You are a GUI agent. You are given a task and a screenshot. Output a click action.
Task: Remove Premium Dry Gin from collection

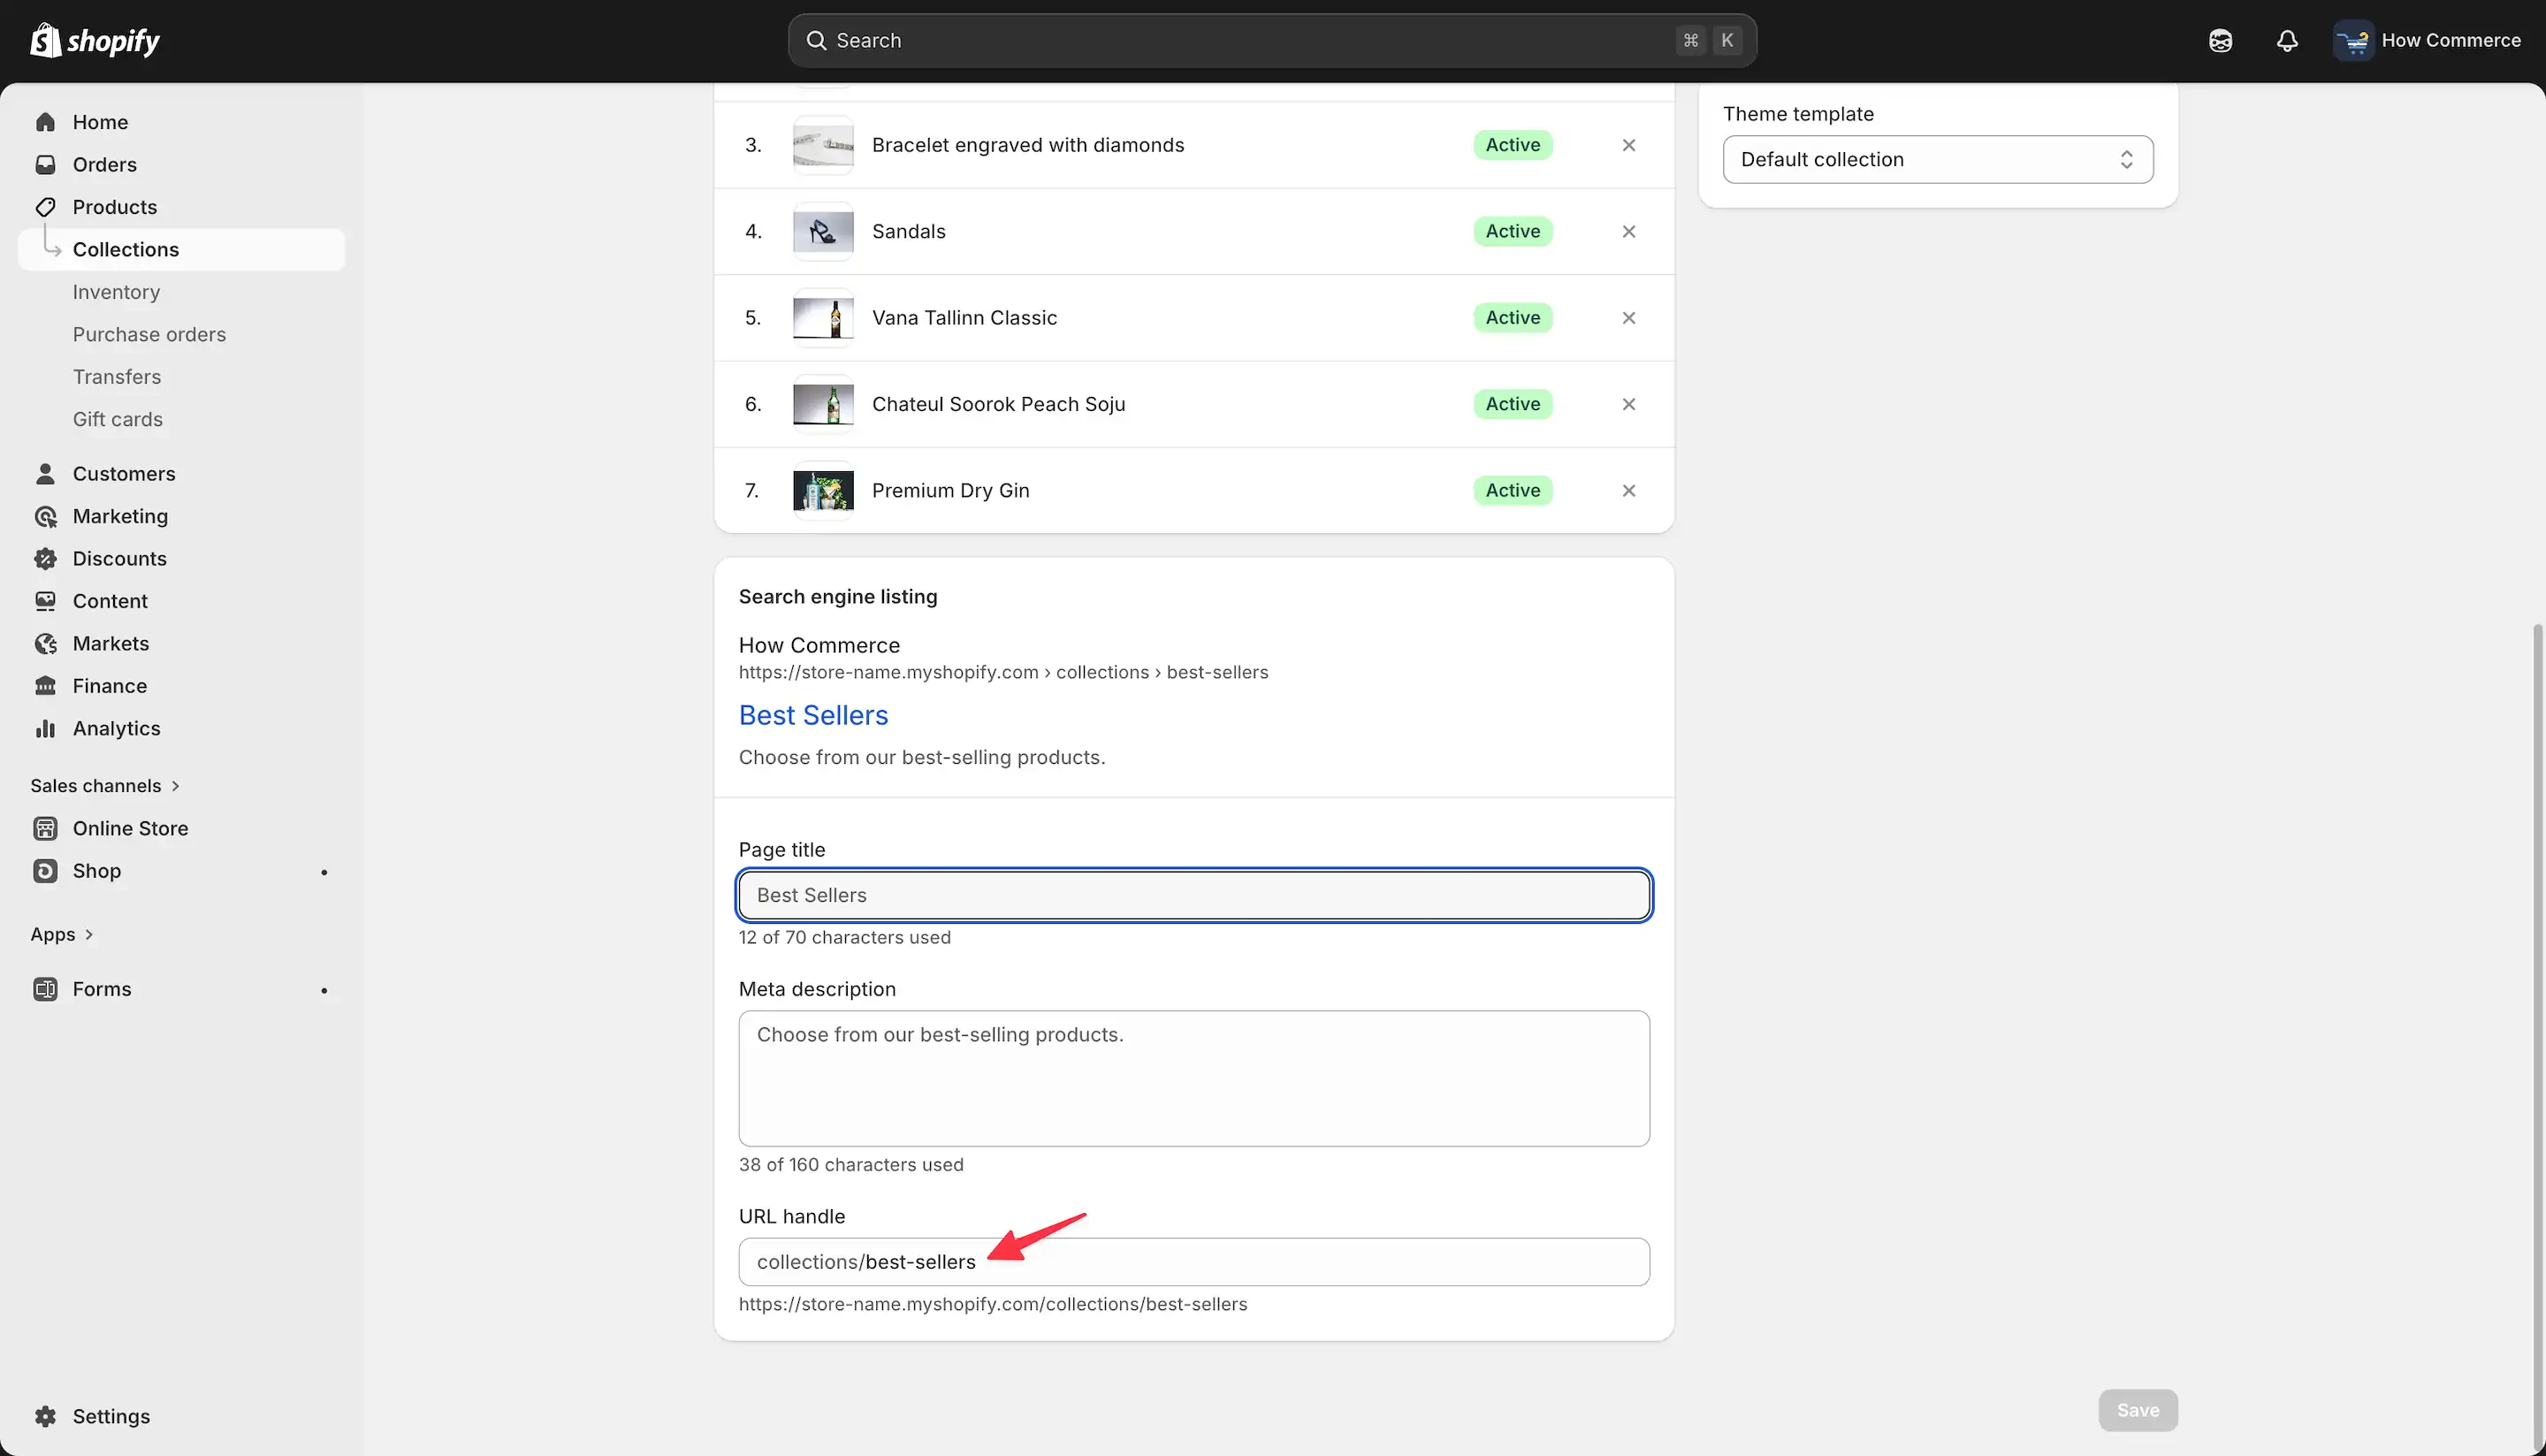[1628, 491]
